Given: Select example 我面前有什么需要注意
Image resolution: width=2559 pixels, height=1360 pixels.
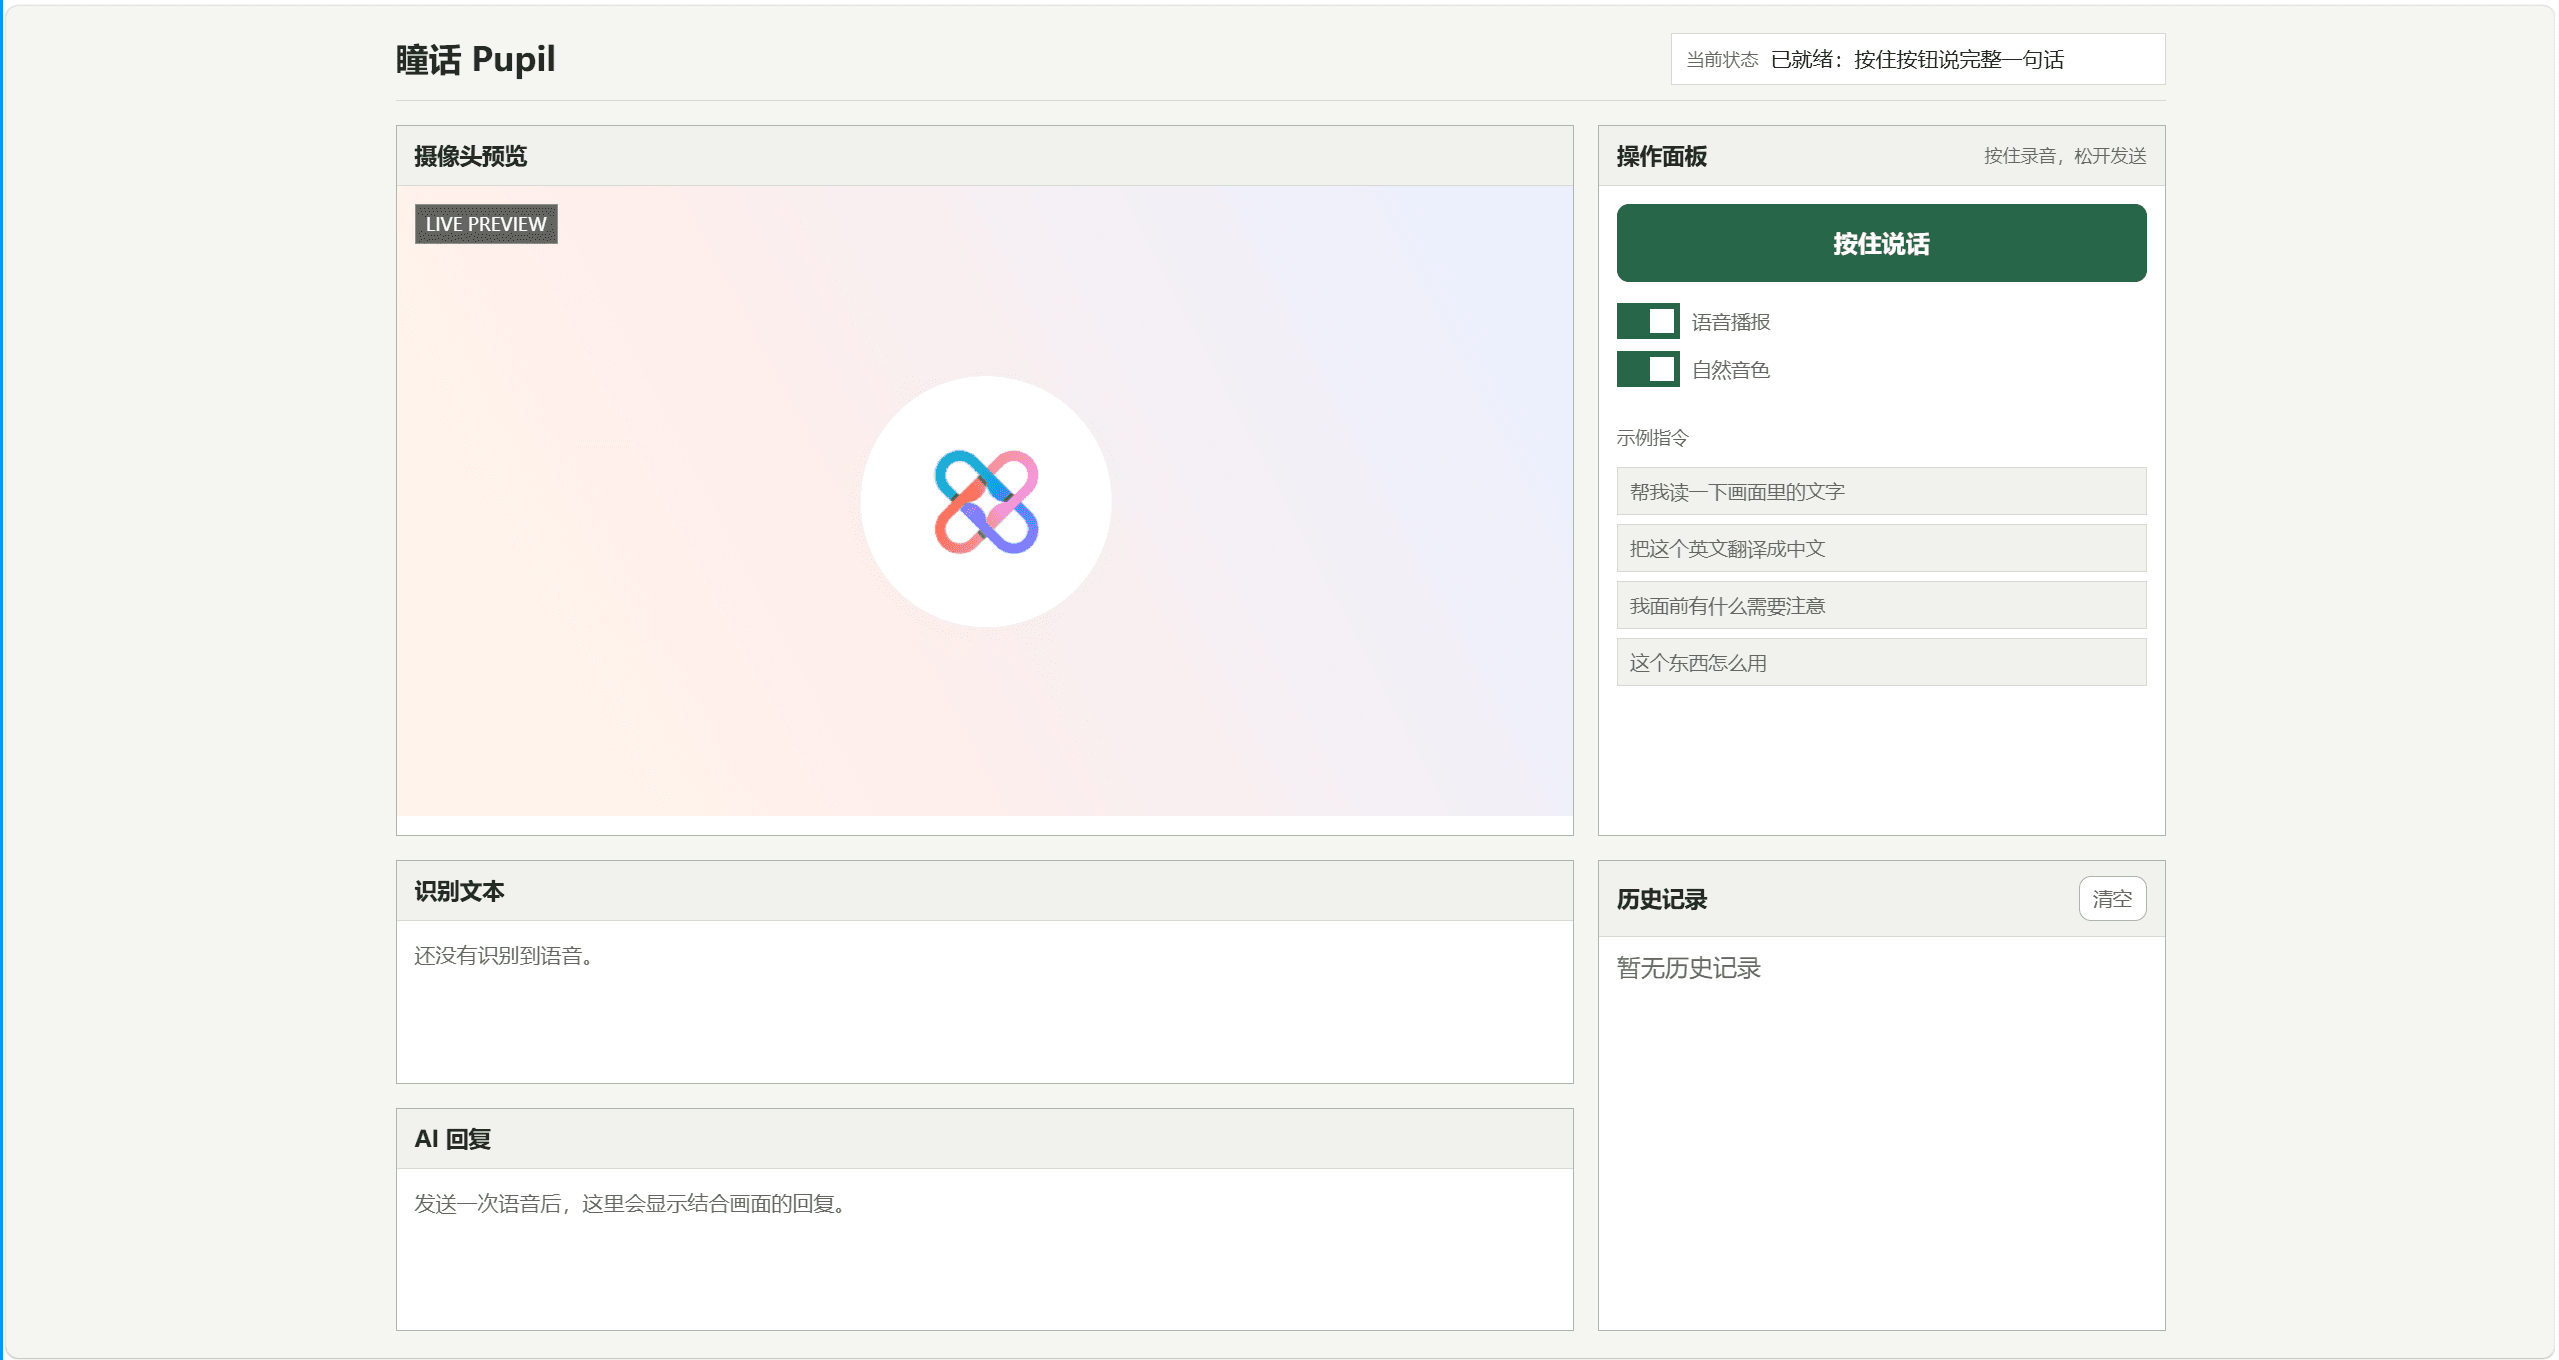Looking at the screenshot, I should coord(1881,605).
